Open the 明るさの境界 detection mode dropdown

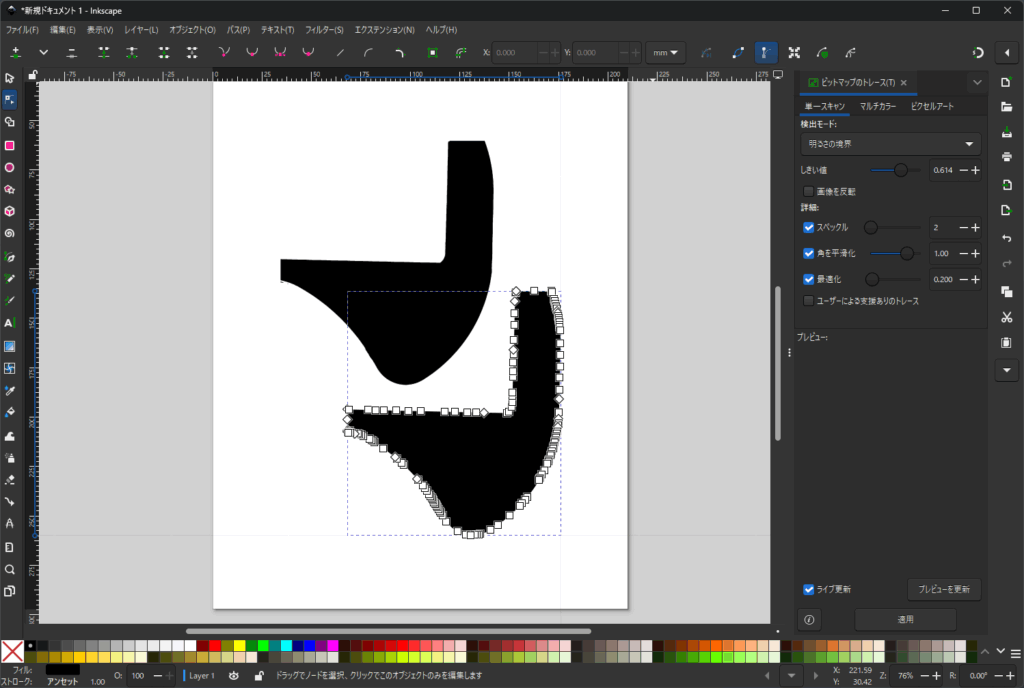pyautogui.click(x=890, y=144)
